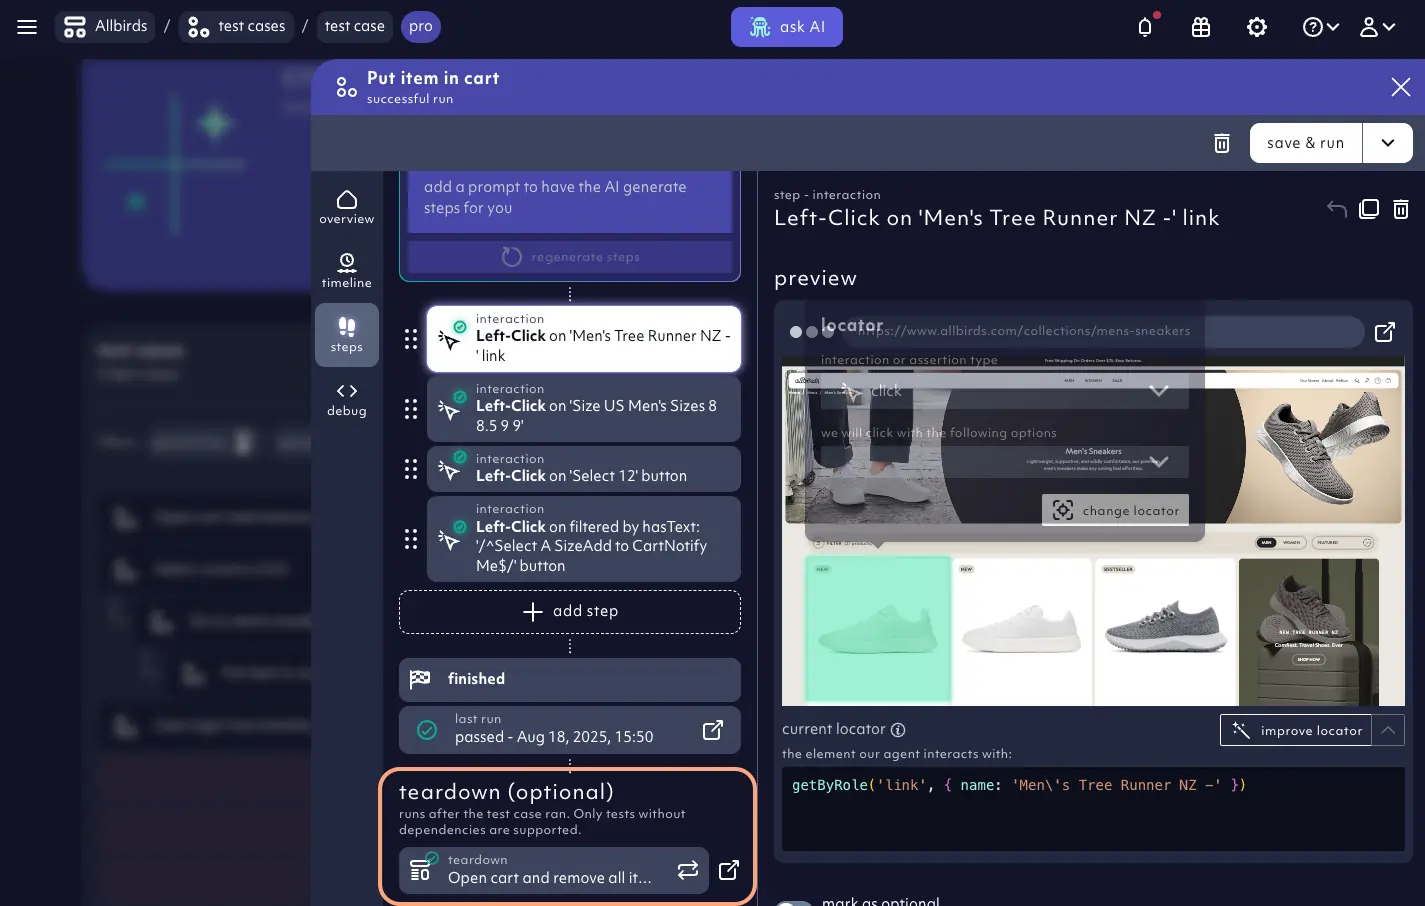Open the hamburger main menu

27,27
